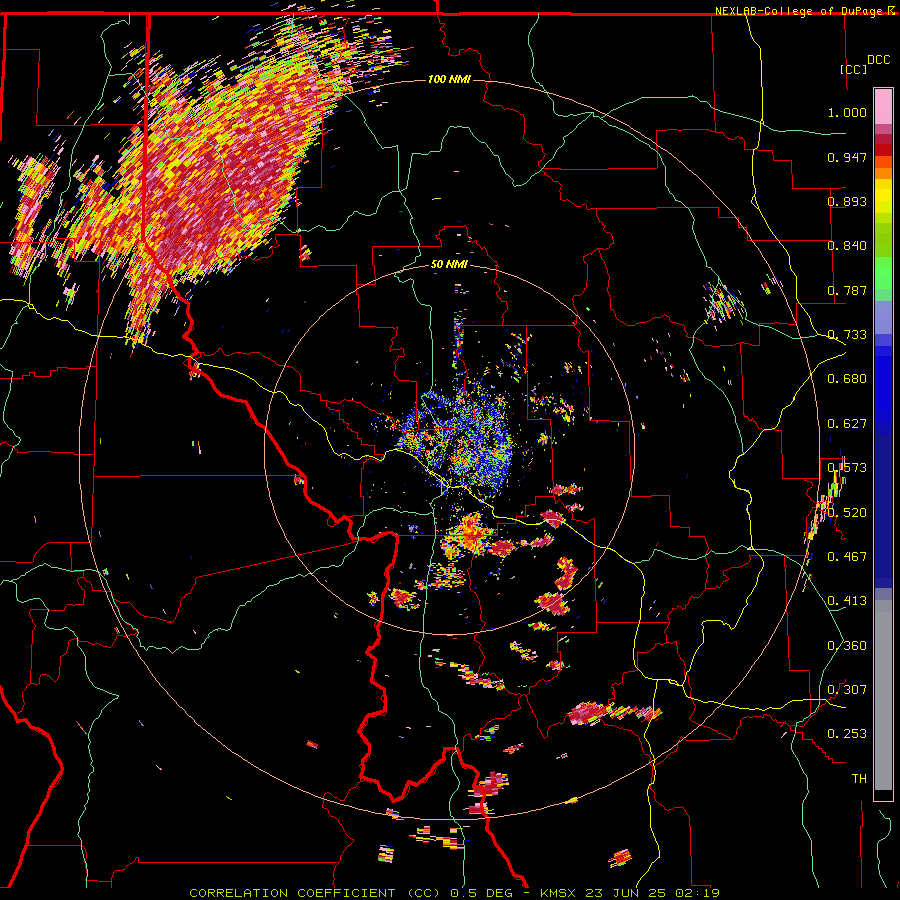Click the [CC] units label
900x900 pixels.
point(853,69)
